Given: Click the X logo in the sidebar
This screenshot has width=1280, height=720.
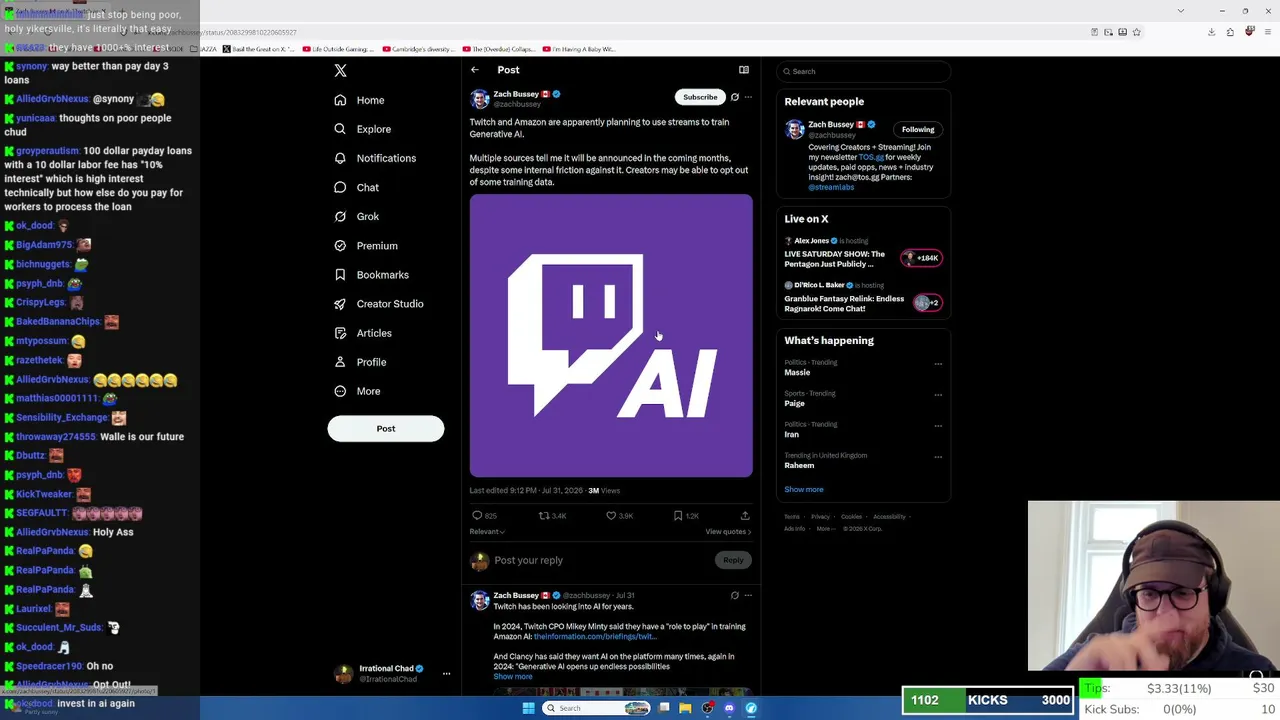Looking at the screenshot, I should tap(340, 71).
